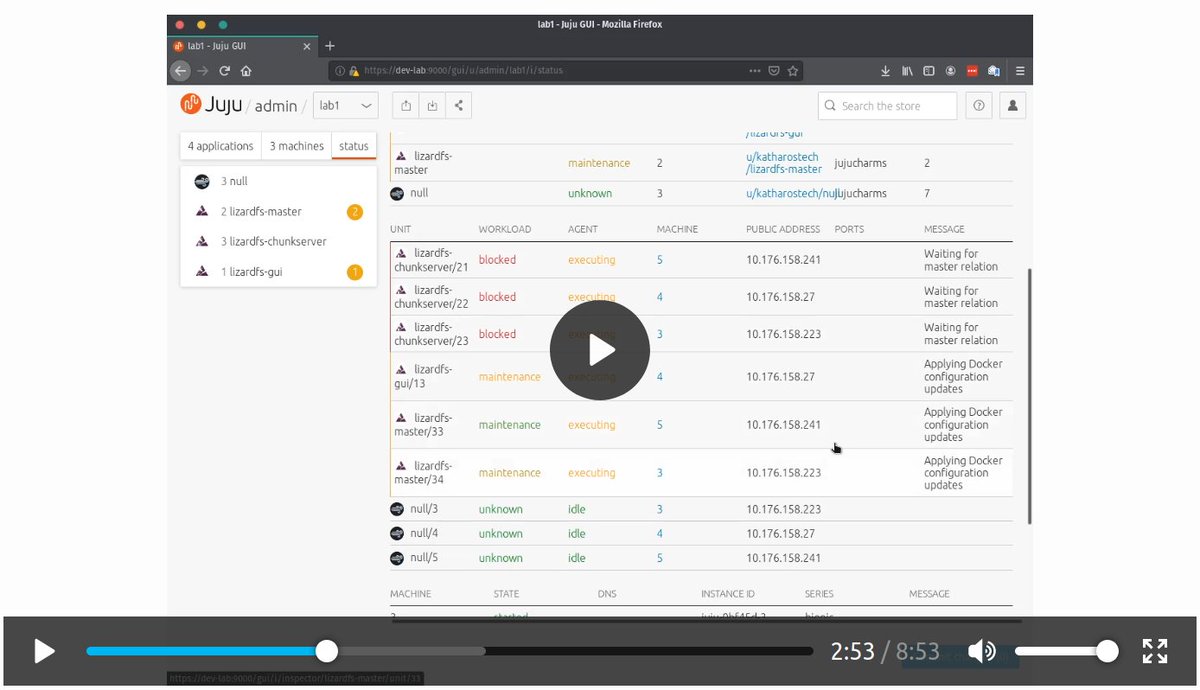Open machine 5 link in lizardfs-chunkserver/21 row
Screen dimensions: 1200x690
point(660,260)
